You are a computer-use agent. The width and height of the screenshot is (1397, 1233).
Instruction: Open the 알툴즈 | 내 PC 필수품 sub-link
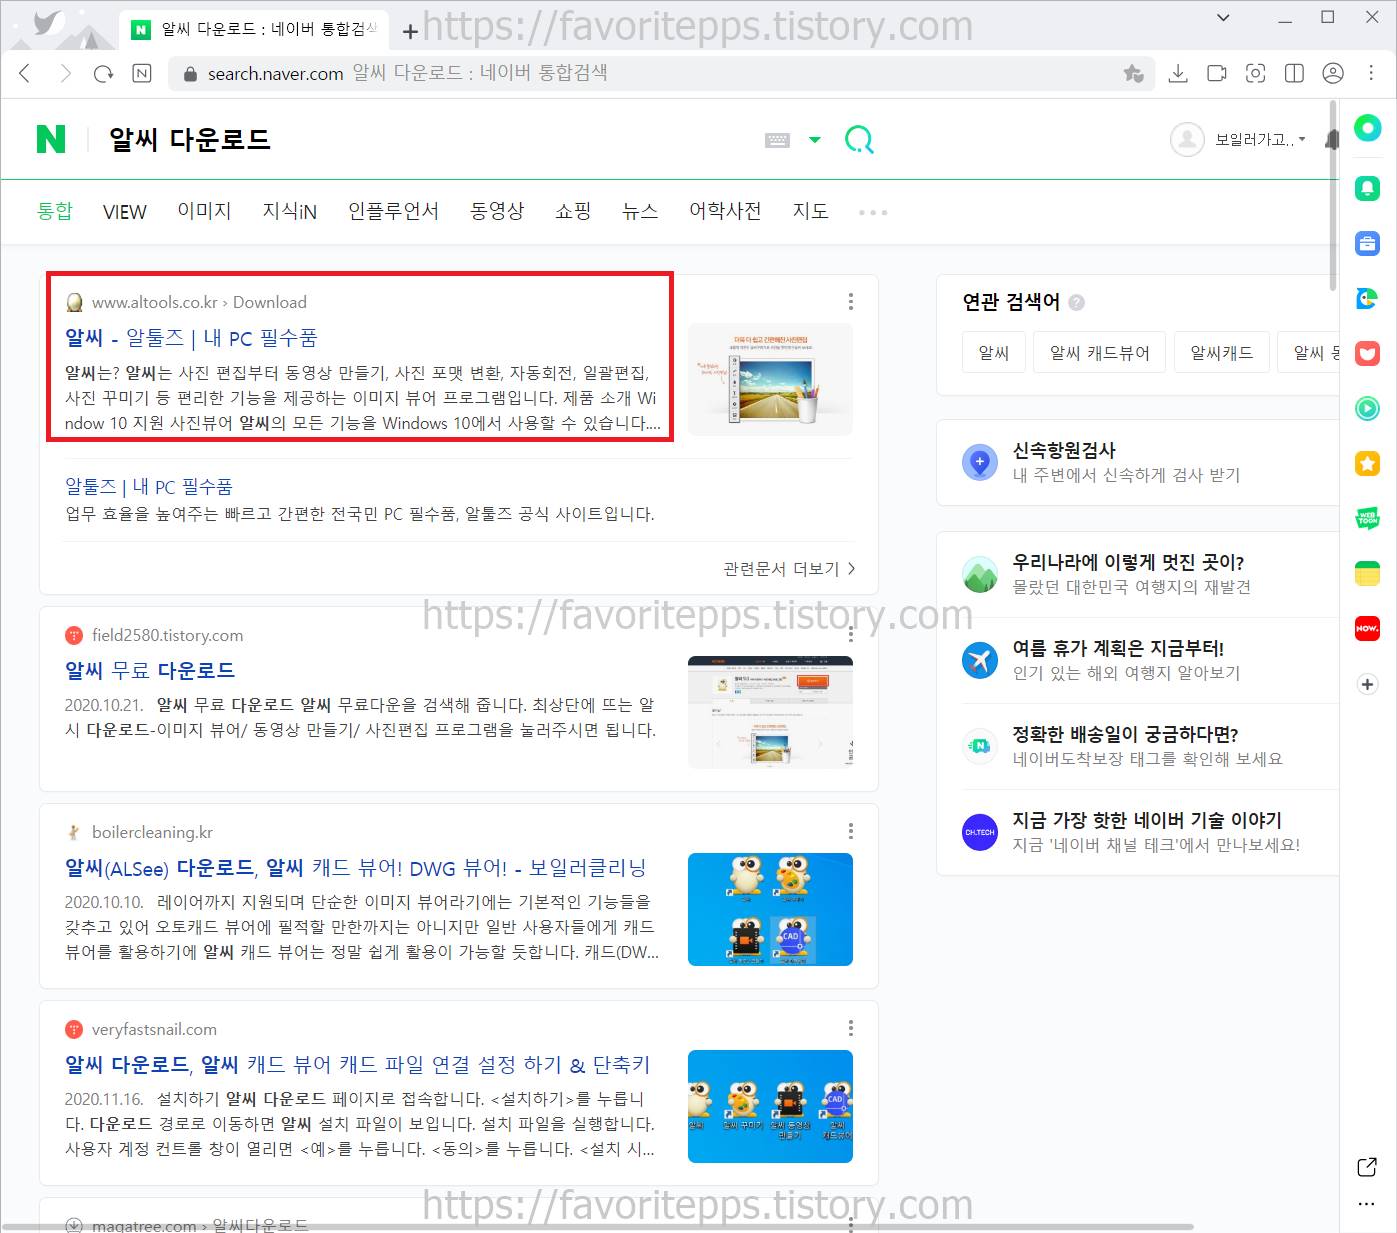pos(149,486)
